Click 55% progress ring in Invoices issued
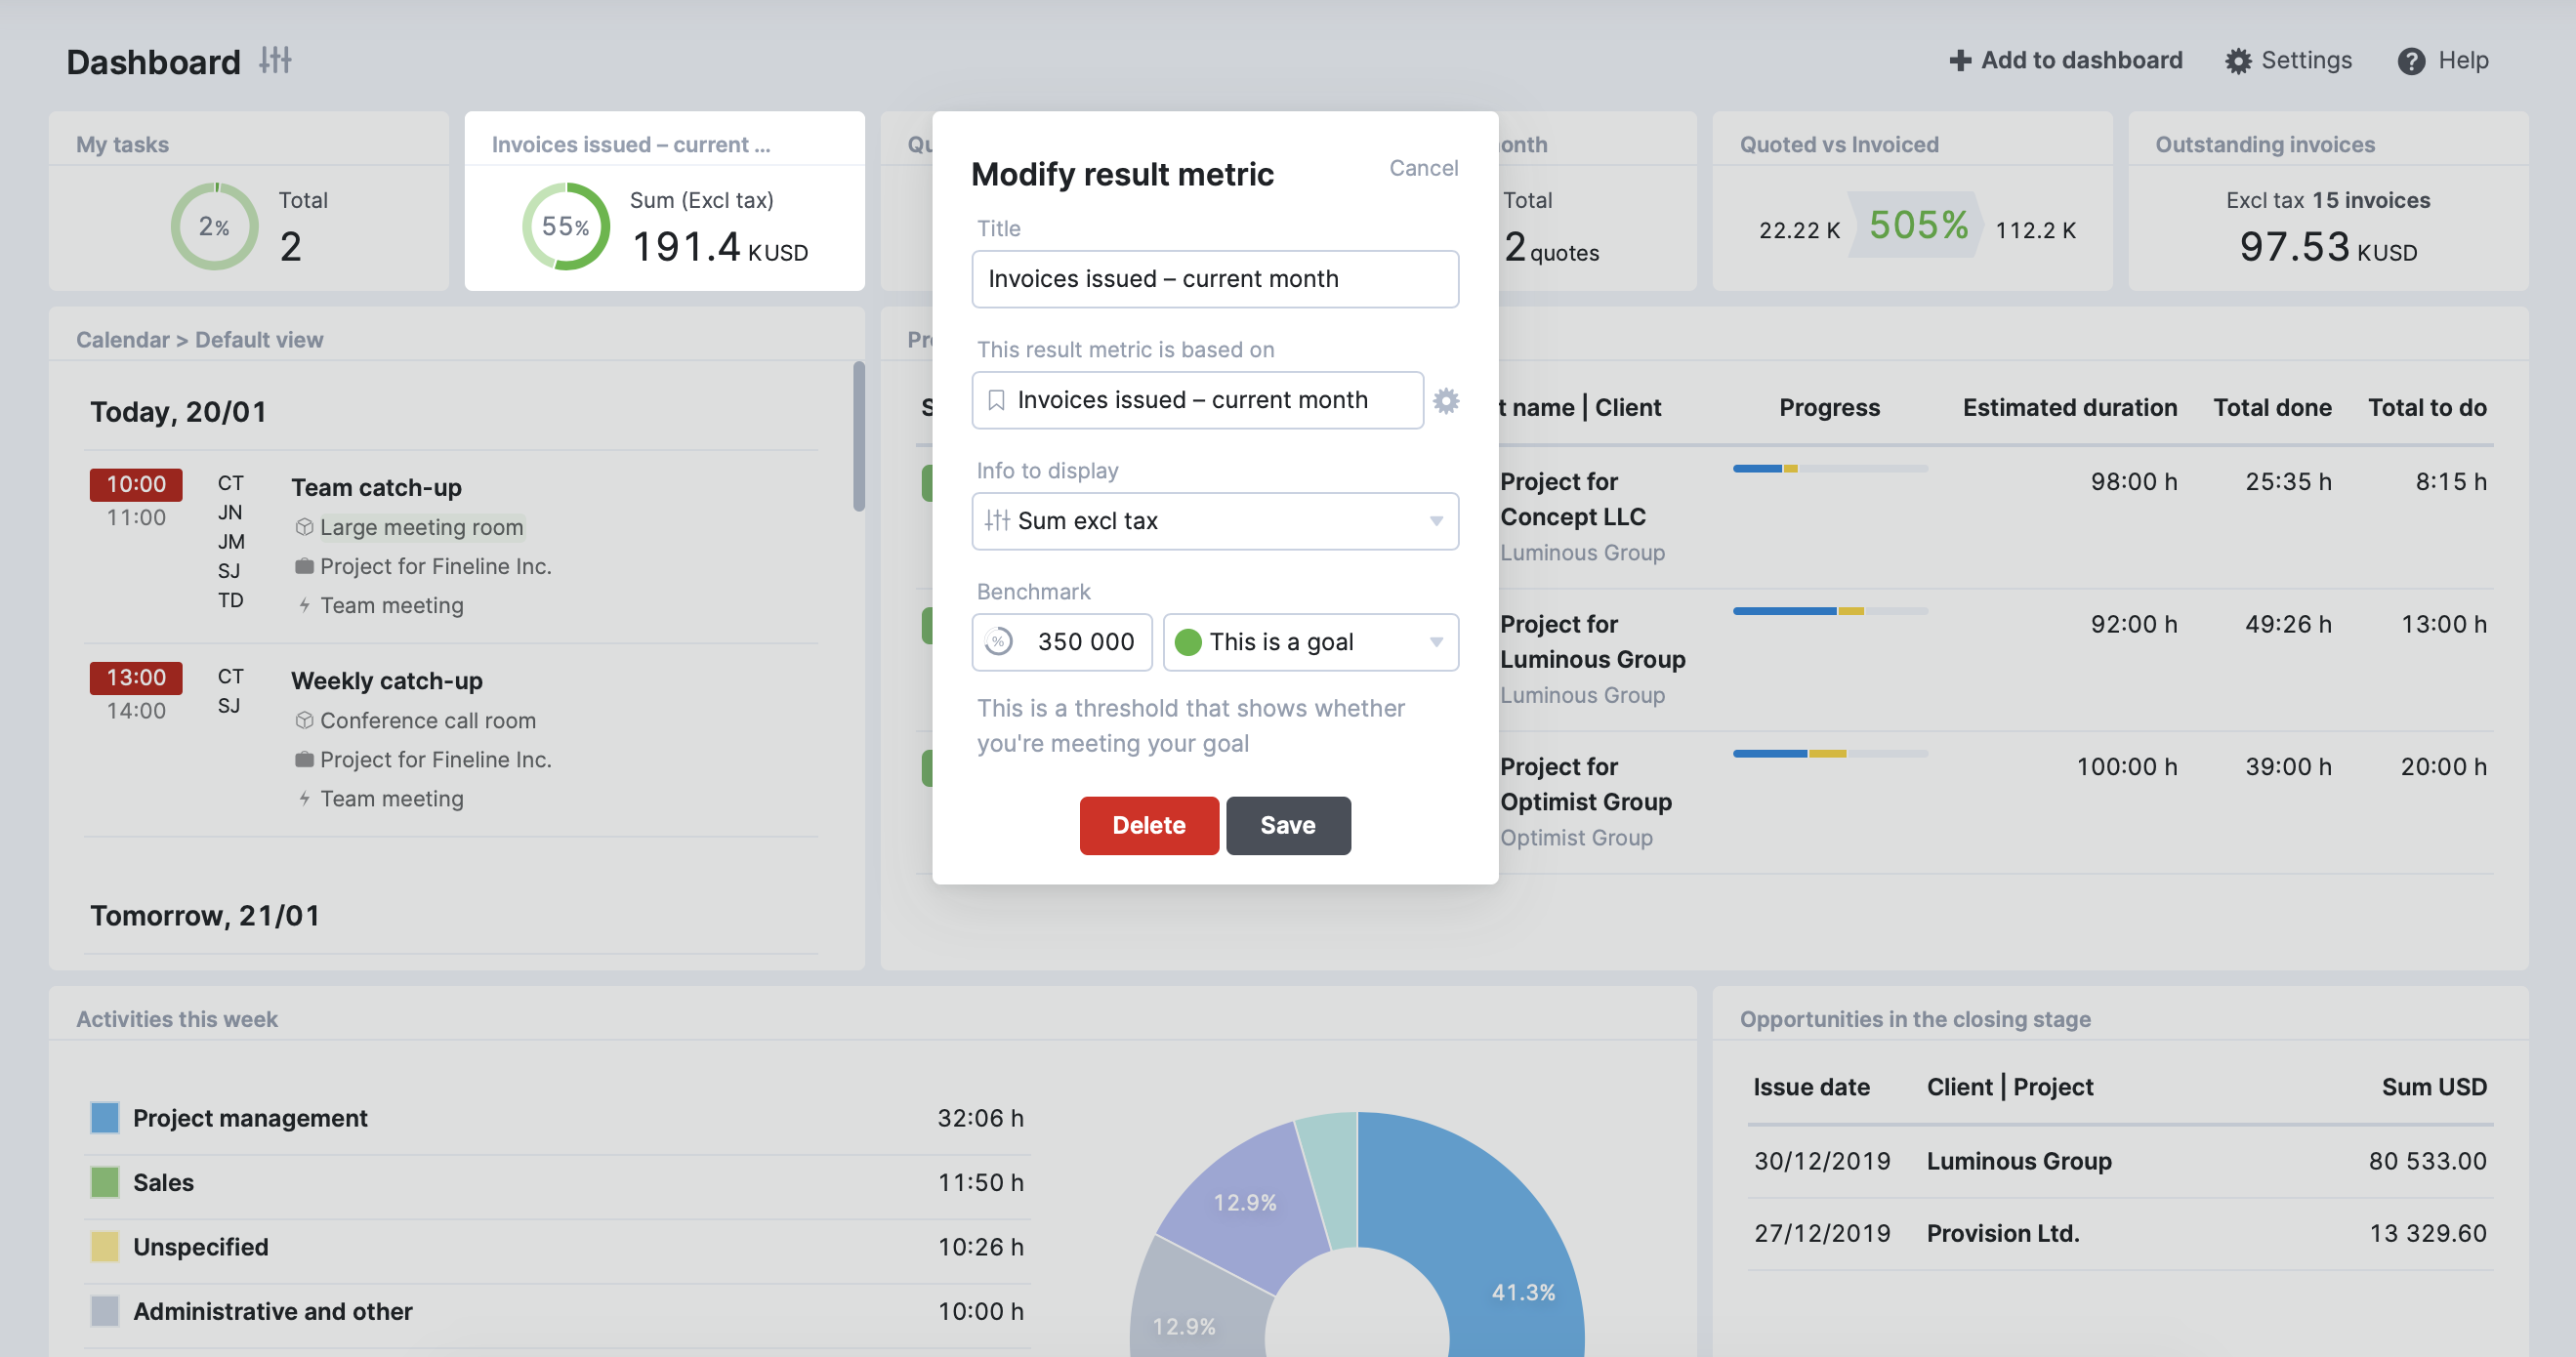Viewport: 2576px width, 1357px height. click(566, 226)
